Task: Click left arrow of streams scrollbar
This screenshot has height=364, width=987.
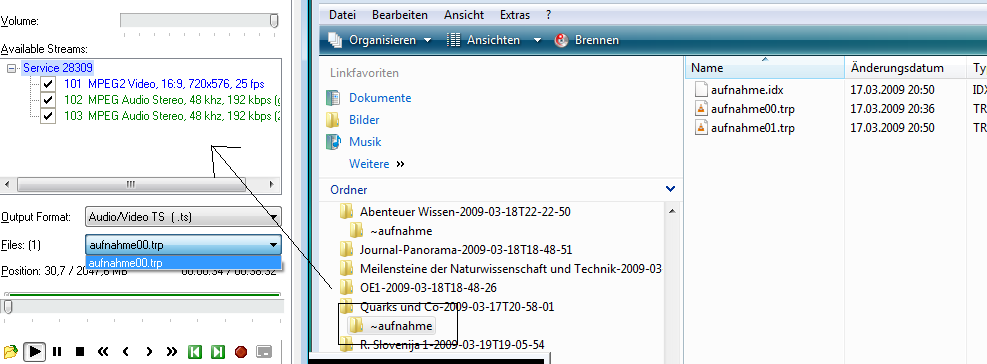Action: 7,185
